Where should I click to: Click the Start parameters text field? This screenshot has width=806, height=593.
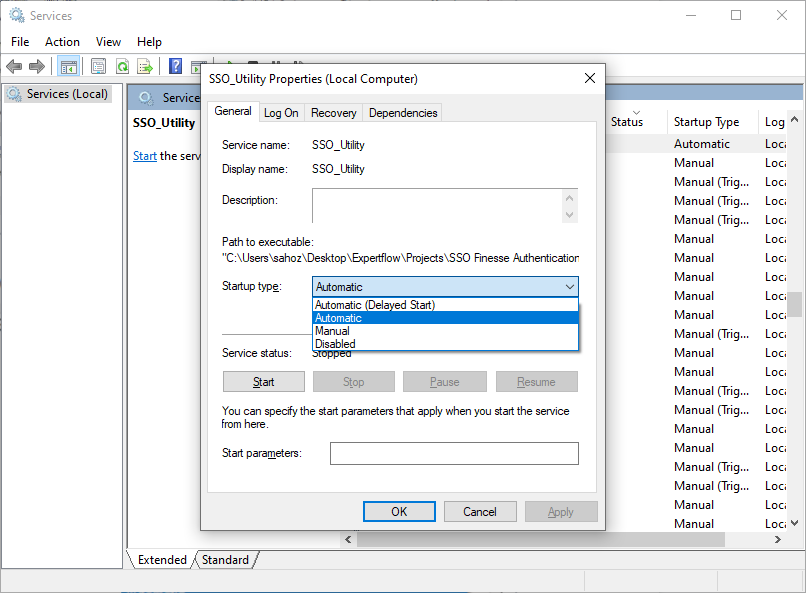tap(454, 454)
